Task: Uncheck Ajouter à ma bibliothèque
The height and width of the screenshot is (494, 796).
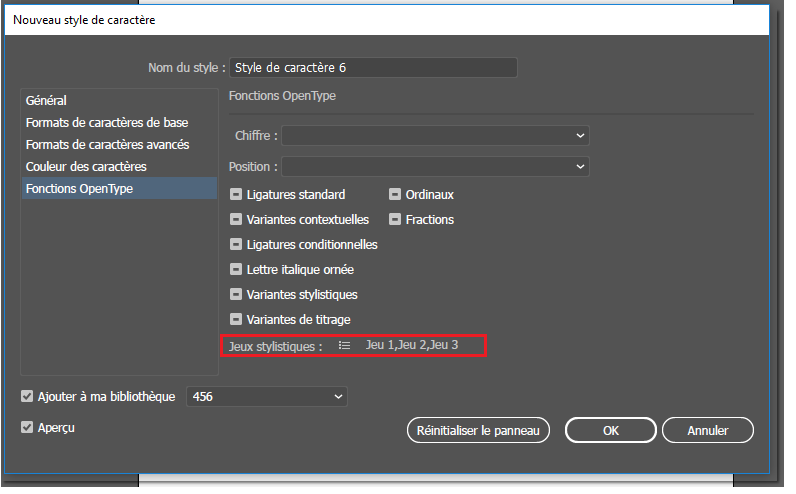Action: pos(27,397)
